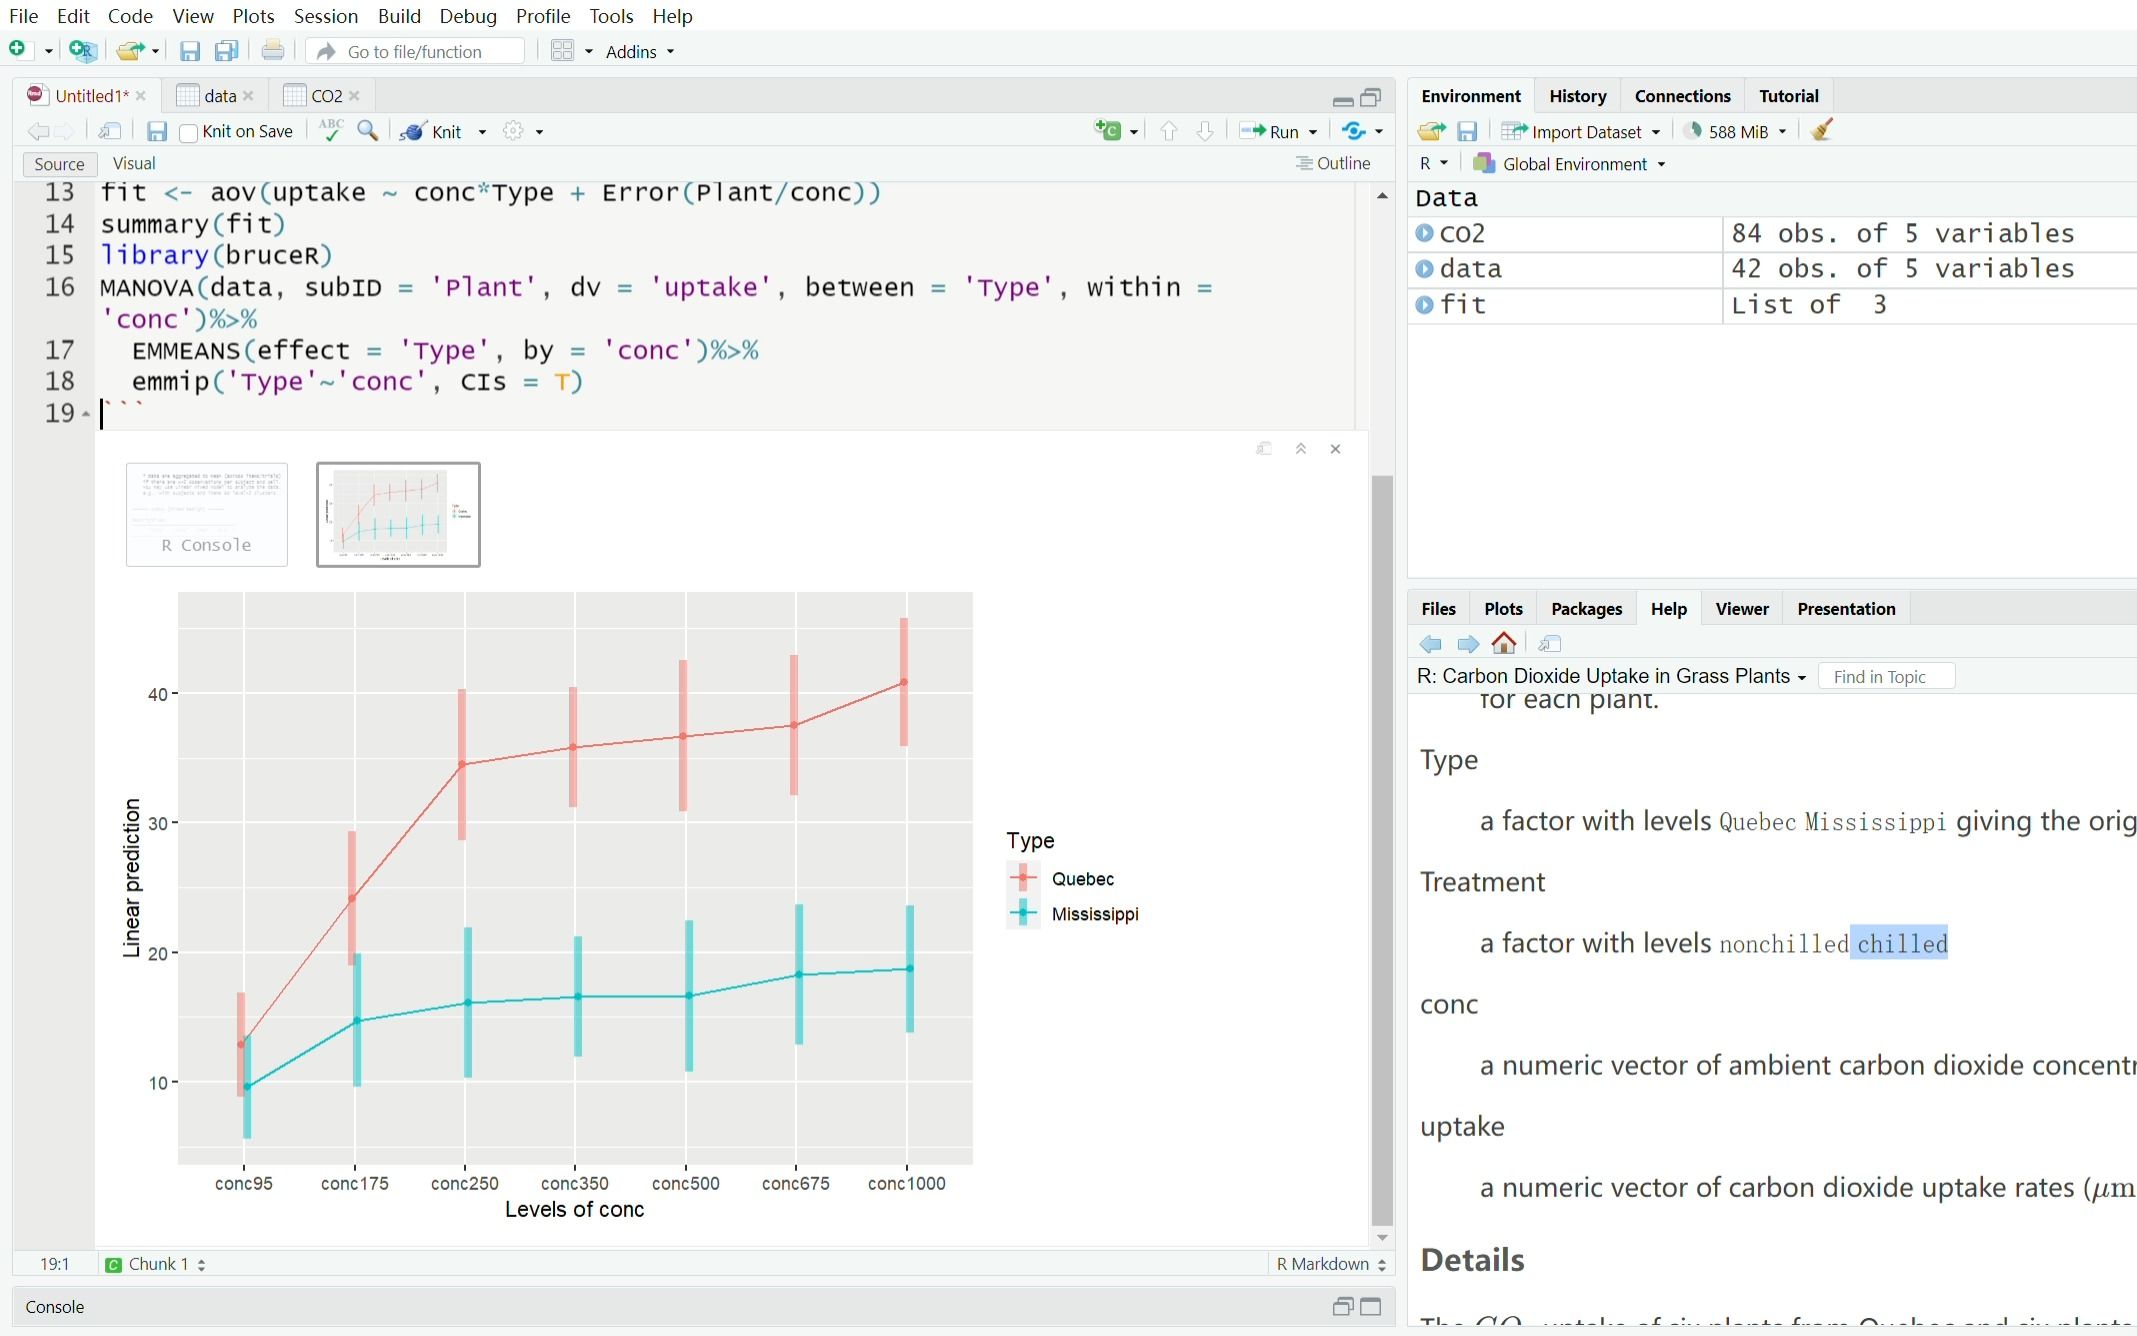Enable Knit on Save checkbox
The width and height of the screenshot is (2137, 1336).
click(188, 132)
